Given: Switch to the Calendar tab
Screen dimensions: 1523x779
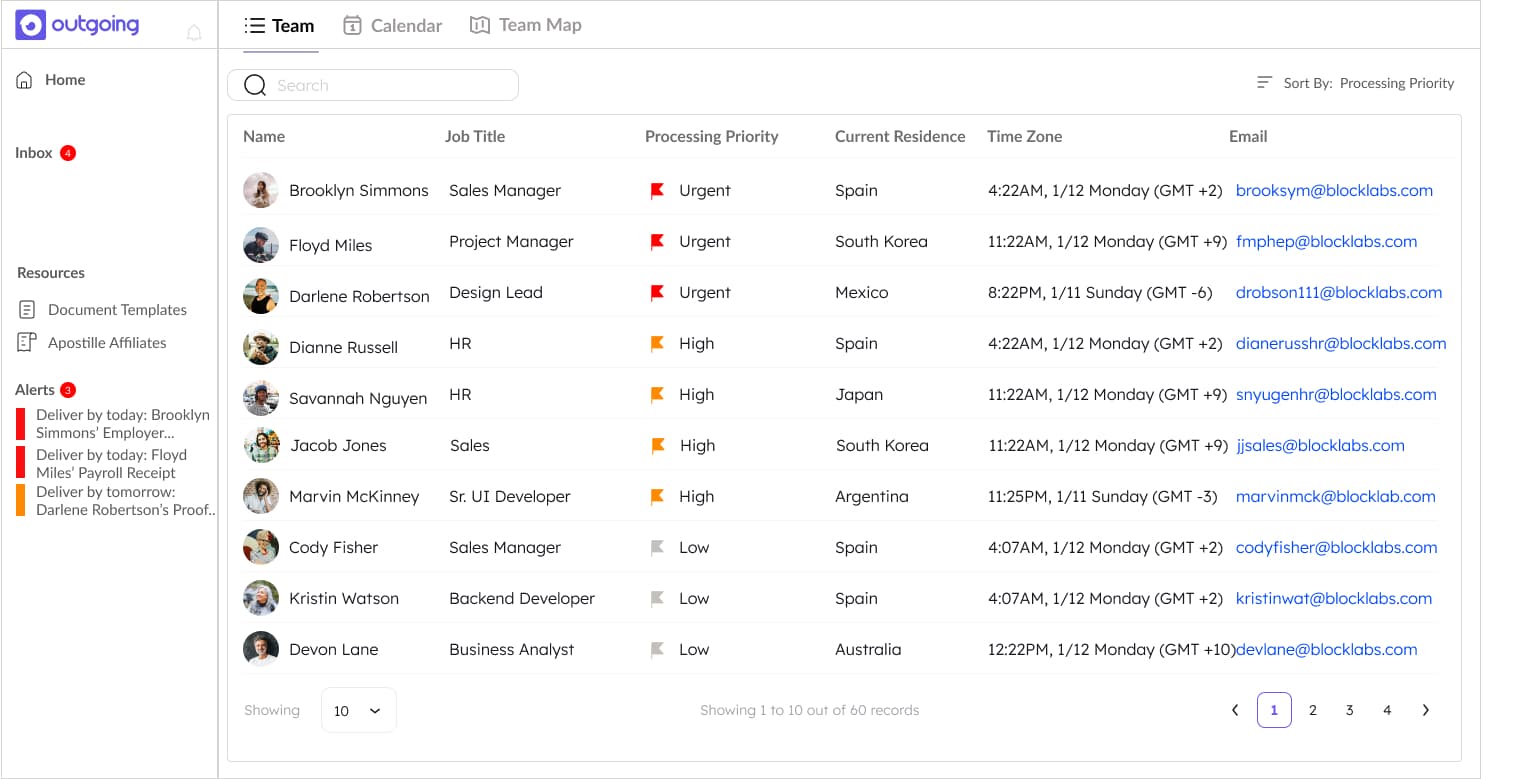Looking at the screenshot, I should 392,26.
